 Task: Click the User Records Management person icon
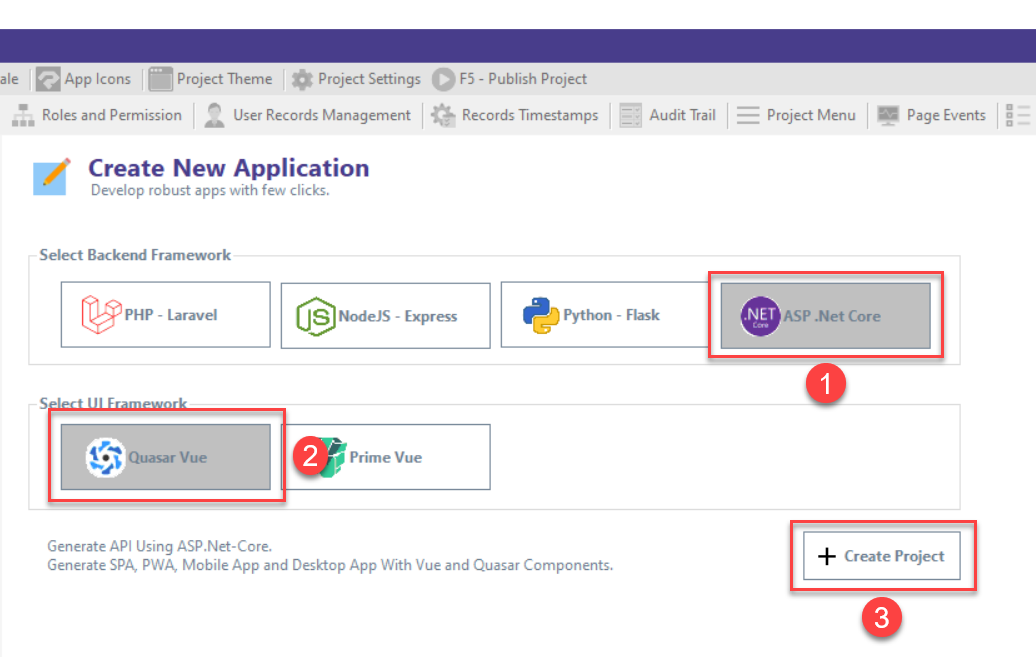[x=214, y=115]
